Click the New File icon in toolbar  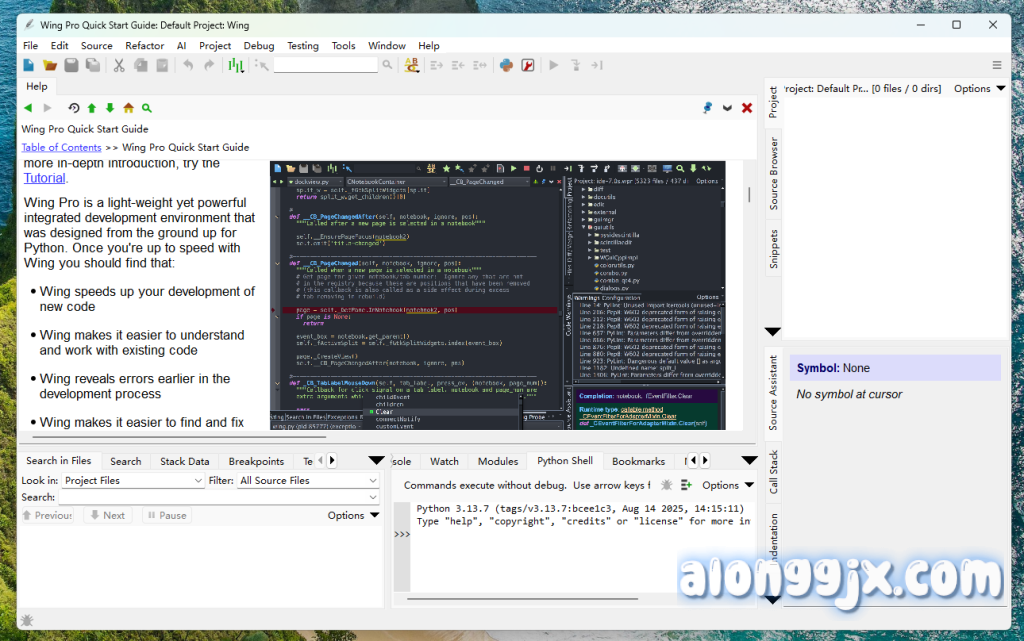29,65
